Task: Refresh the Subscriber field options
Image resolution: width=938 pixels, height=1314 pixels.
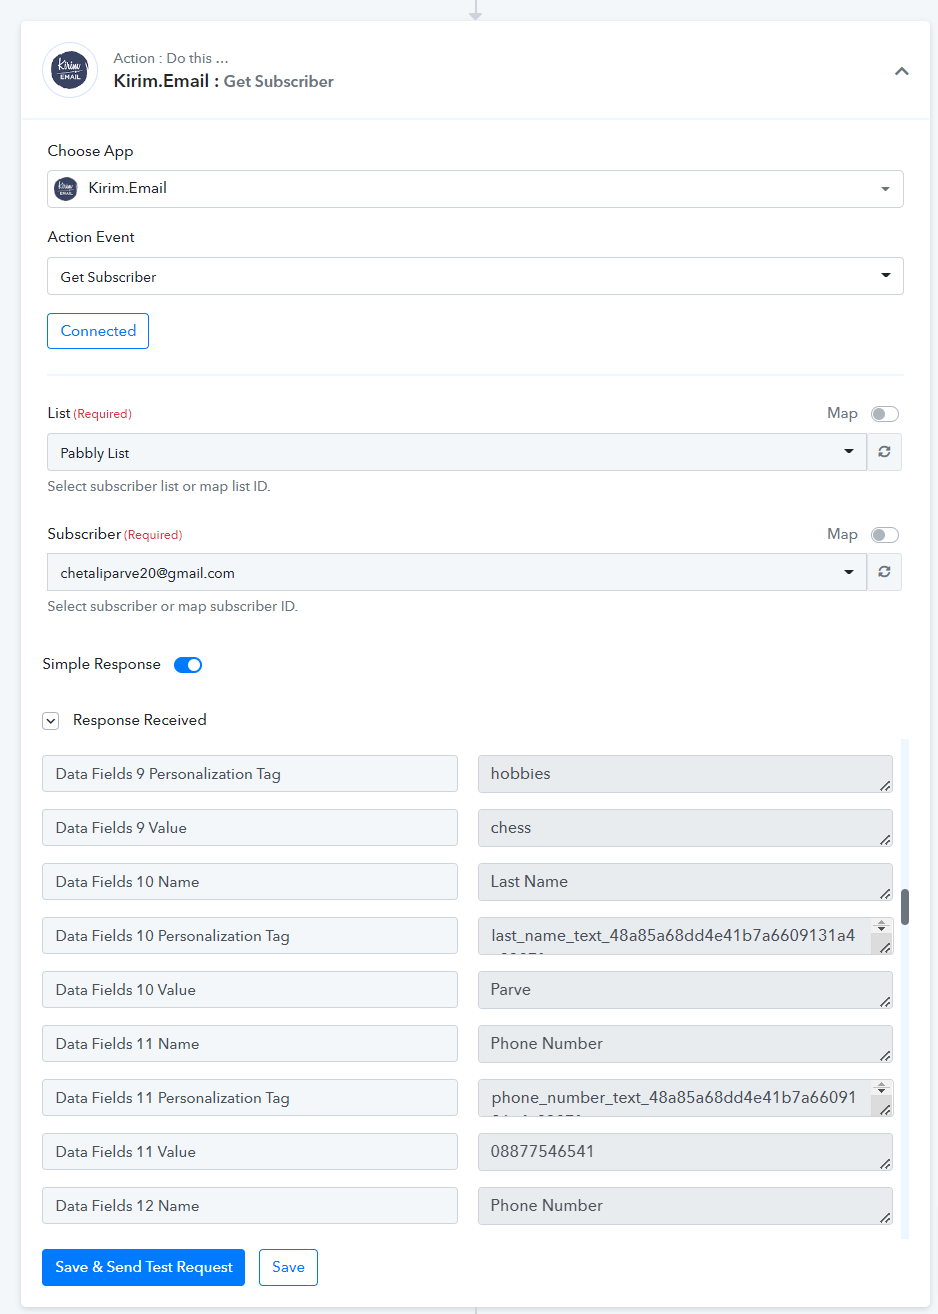Action: 884,572
